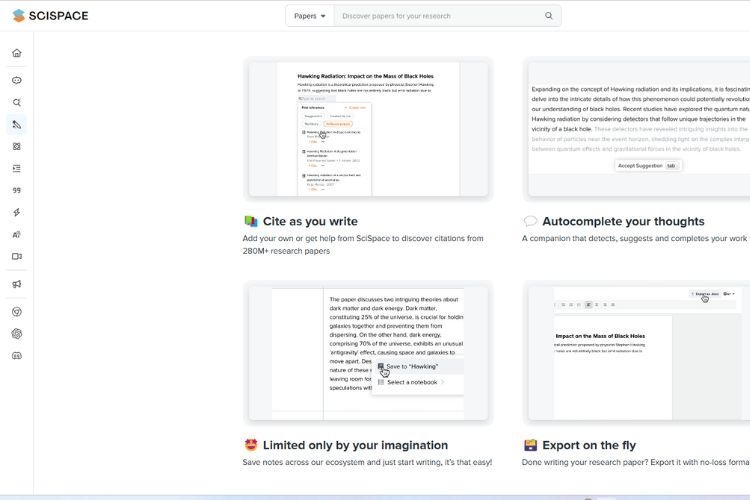This screenshot has height=500, width=750.
Task: Click the lightning bolt sidebar icon
Action: click(x=16, y=212)
